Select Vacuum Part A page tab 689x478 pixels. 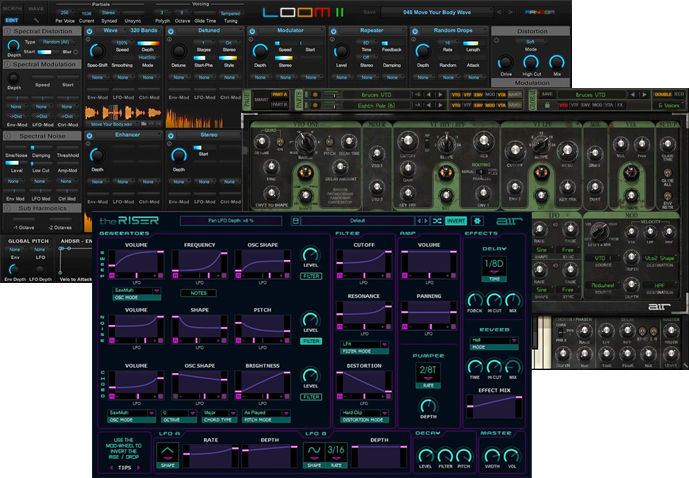(279, 94)
